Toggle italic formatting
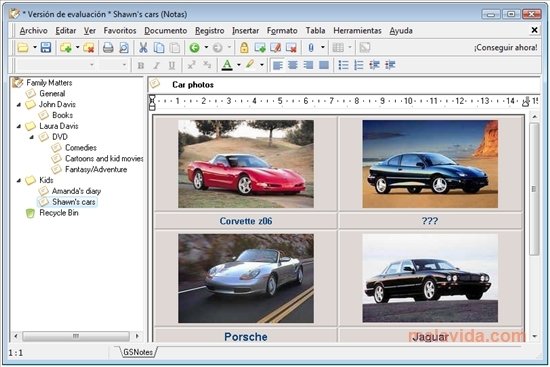The height and width of the screenshot is (367, 550). pyautogui.click(x=156, y=65)
